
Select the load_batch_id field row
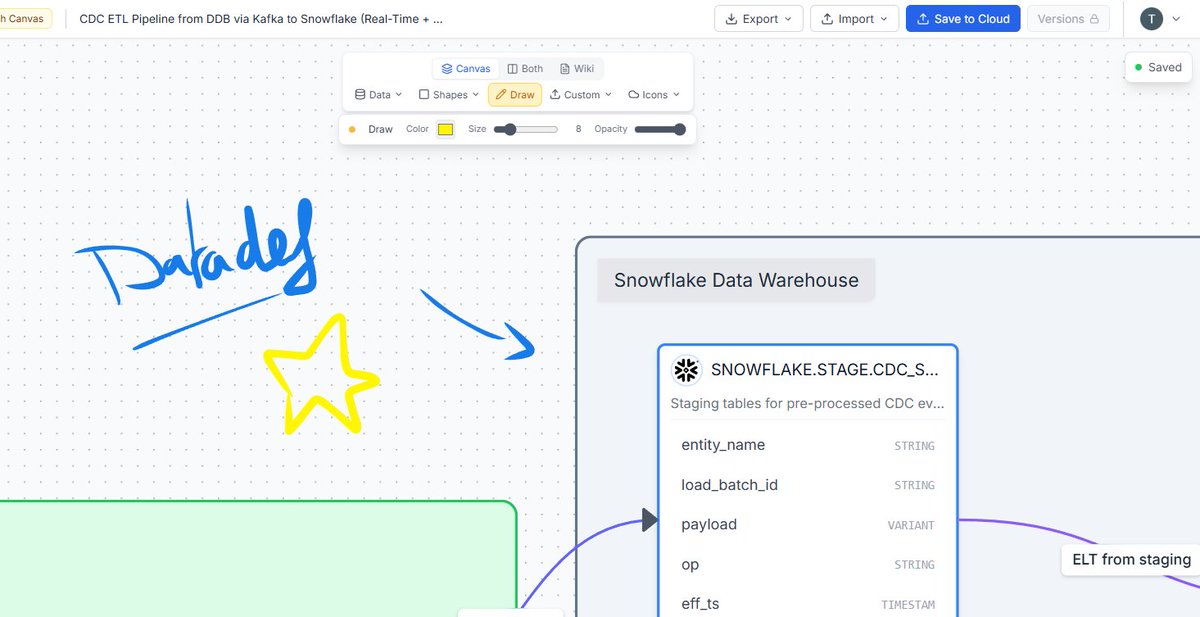pyautogui.click(x=807, y=485)
